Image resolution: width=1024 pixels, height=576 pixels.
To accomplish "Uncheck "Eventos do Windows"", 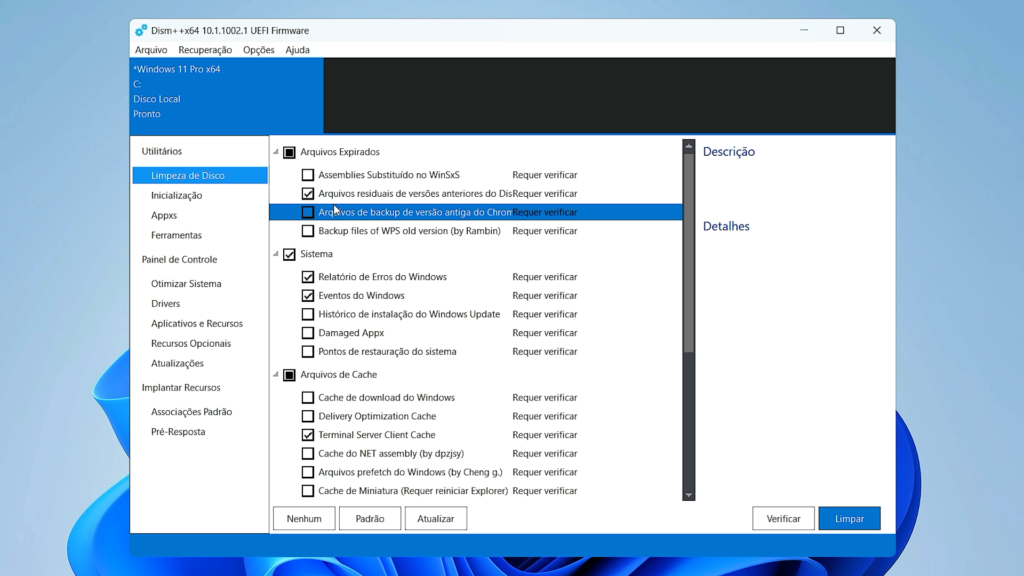I will pyautogui.click(x=308, y=295).
